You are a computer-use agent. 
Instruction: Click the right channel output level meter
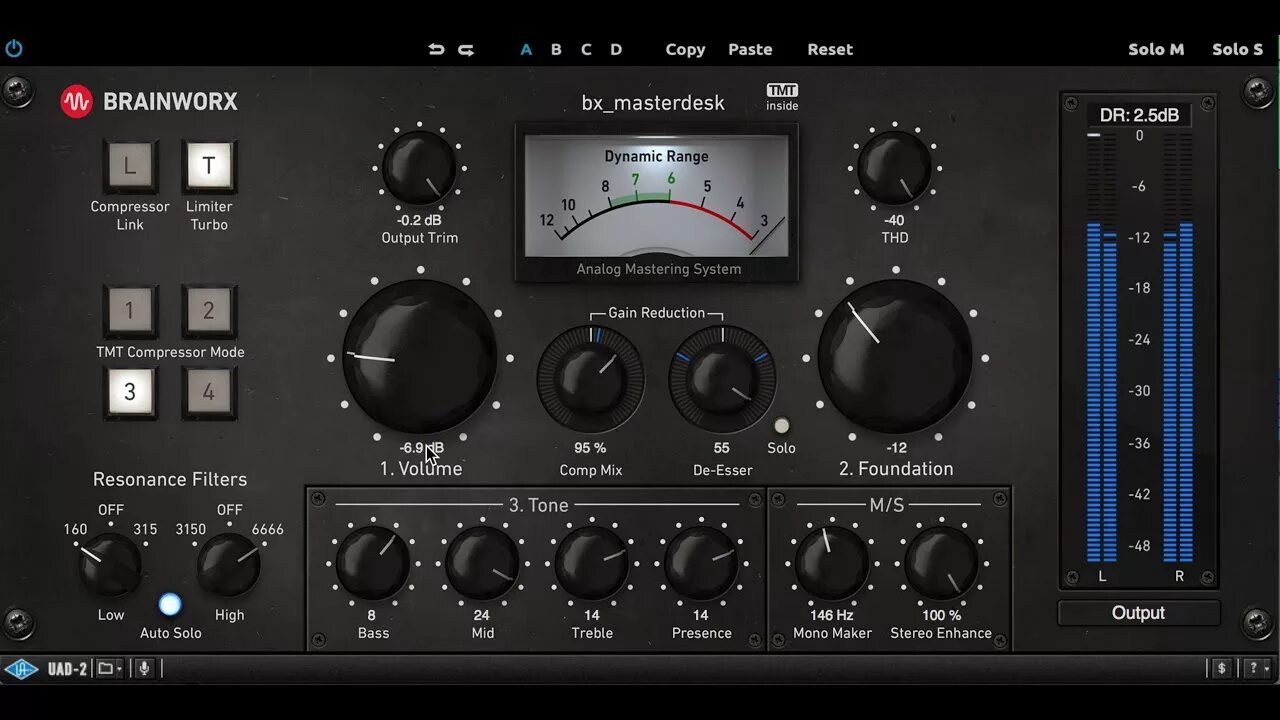click(1178, 347)
